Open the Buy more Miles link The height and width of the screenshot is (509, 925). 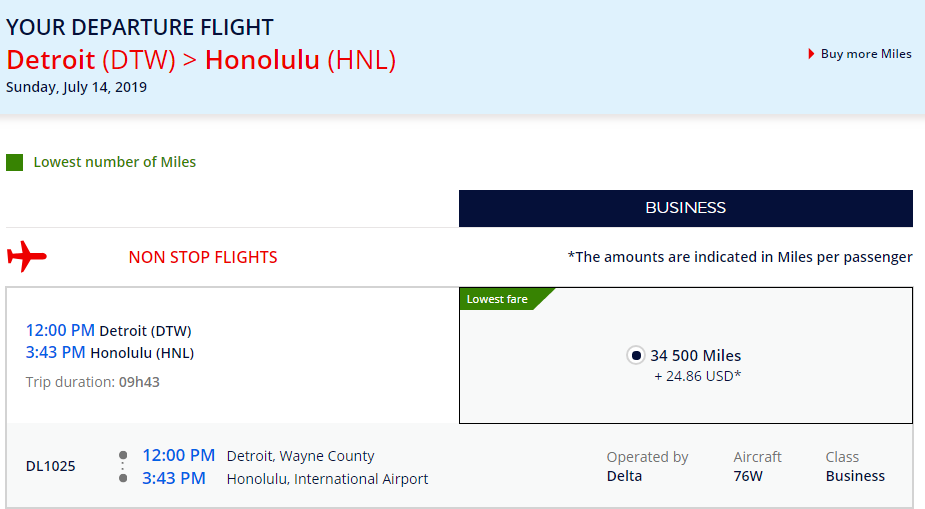pyautogui.click(x=866, y=54)
